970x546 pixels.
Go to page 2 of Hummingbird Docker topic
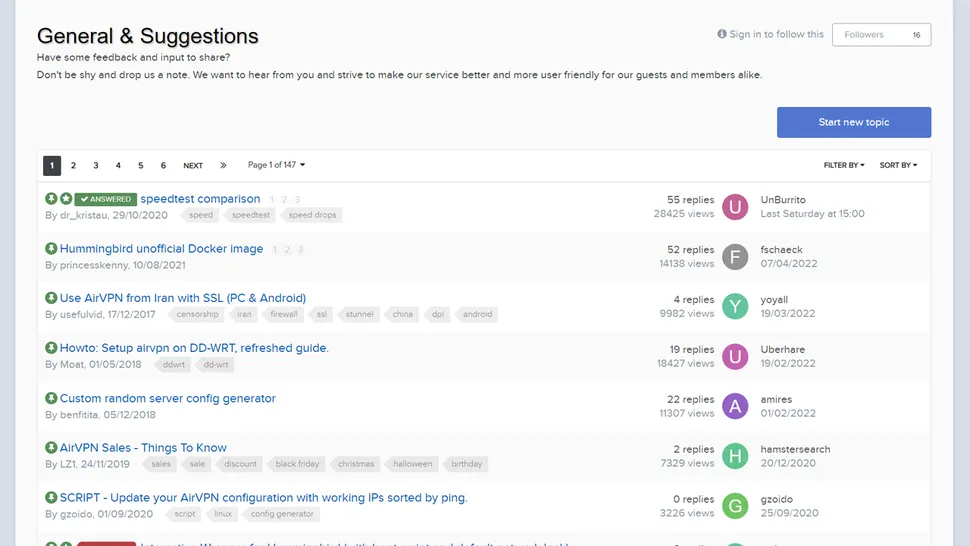point(287,250)
